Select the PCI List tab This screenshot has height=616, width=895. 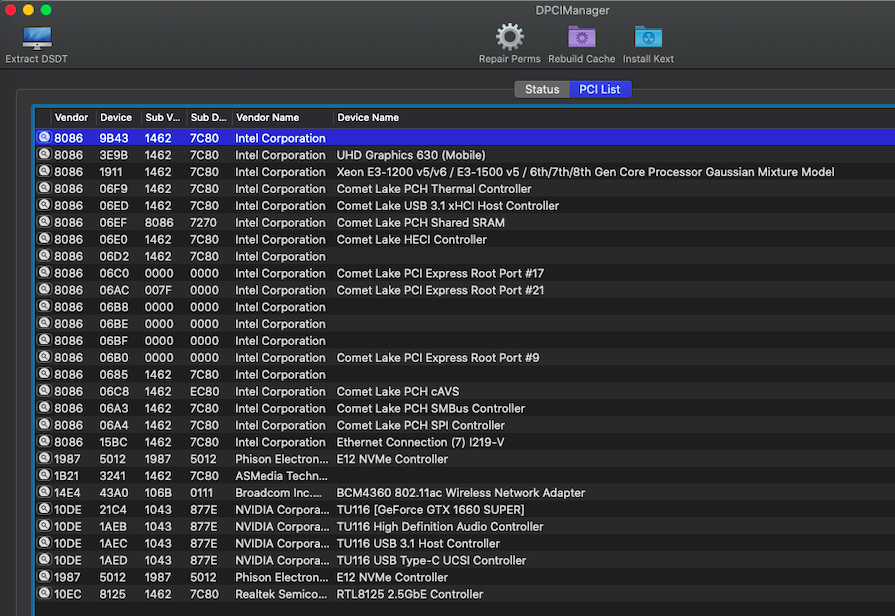(x=600, y=89)
